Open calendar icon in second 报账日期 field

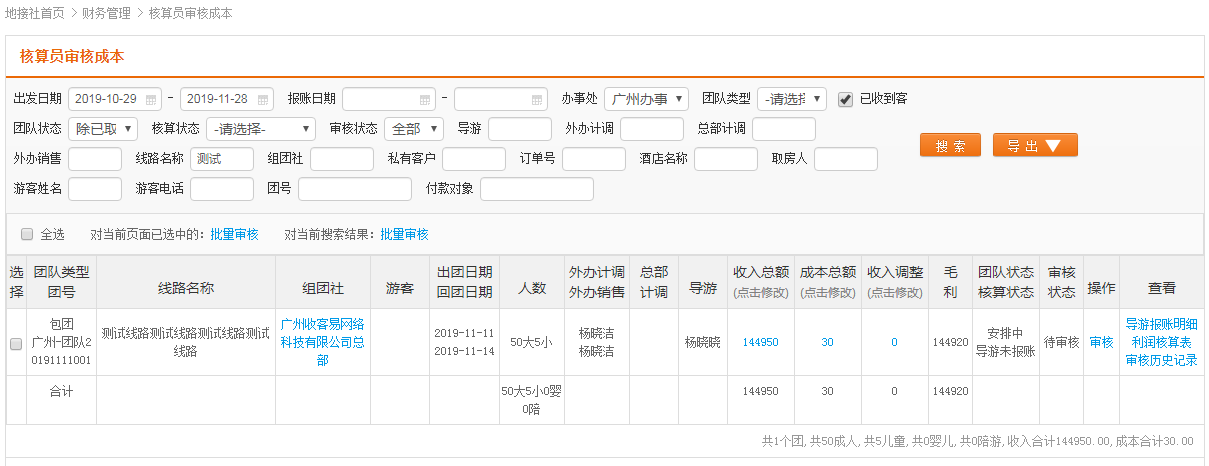click(537, 99)
